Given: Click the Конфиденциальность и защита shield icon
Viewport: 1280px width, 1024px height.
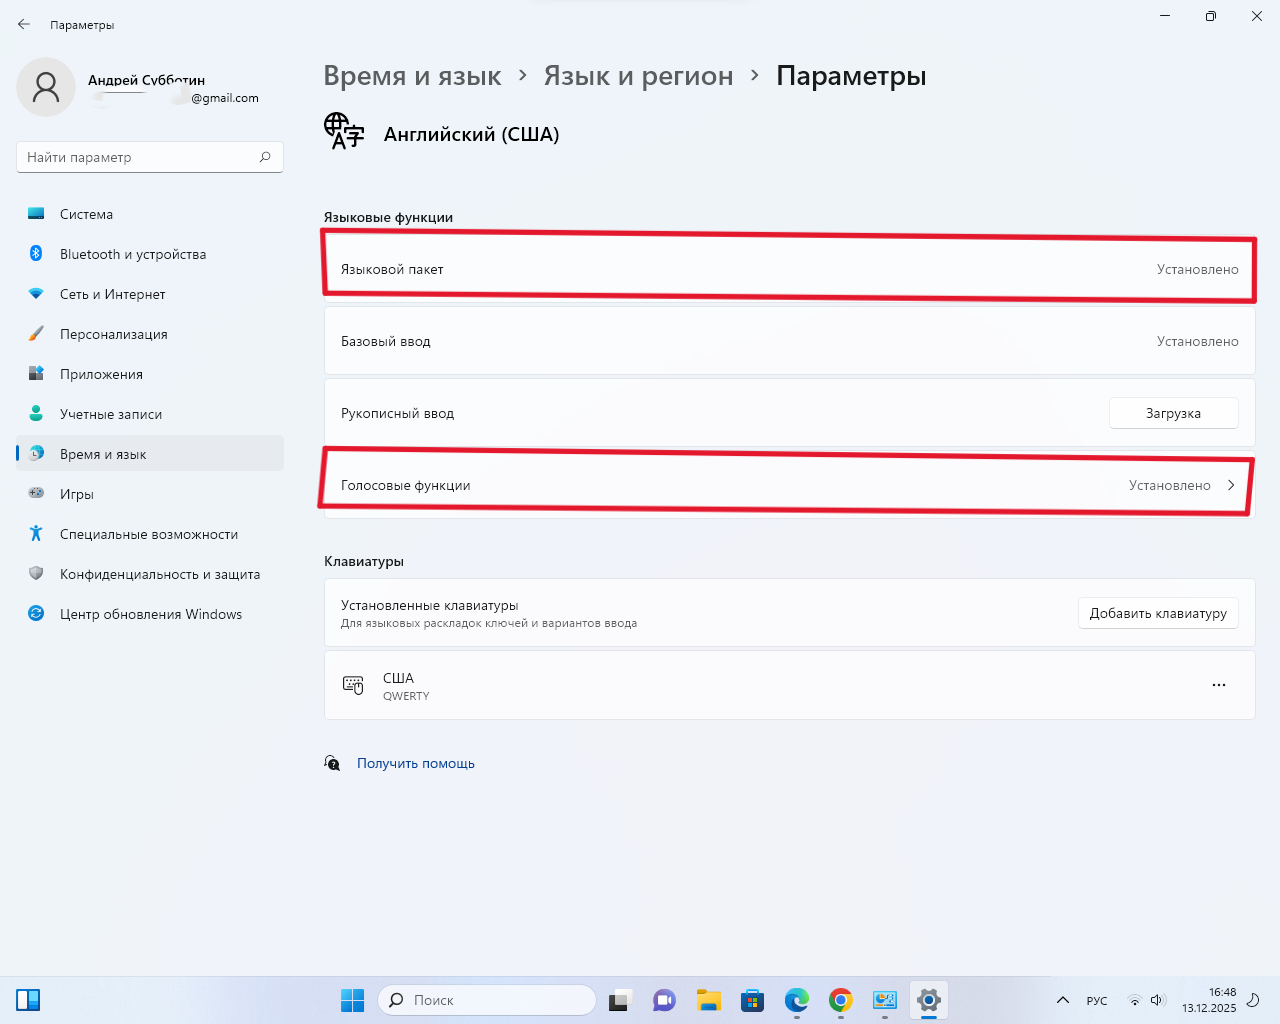Looking at the screenshot, I should pyautogui.click(x=36, y=574).
